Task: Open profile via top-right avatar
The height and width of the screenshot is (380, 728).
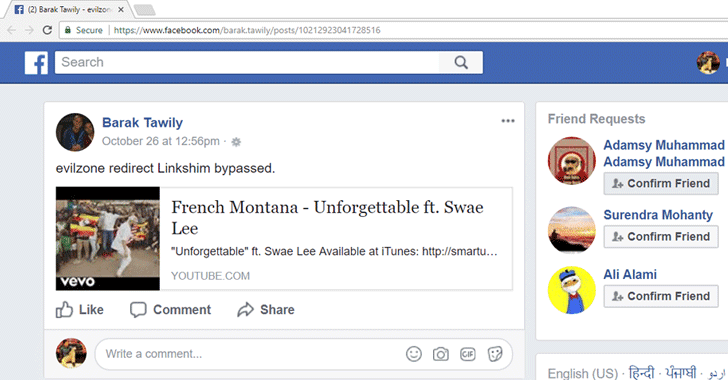Action: coord(708,63)
